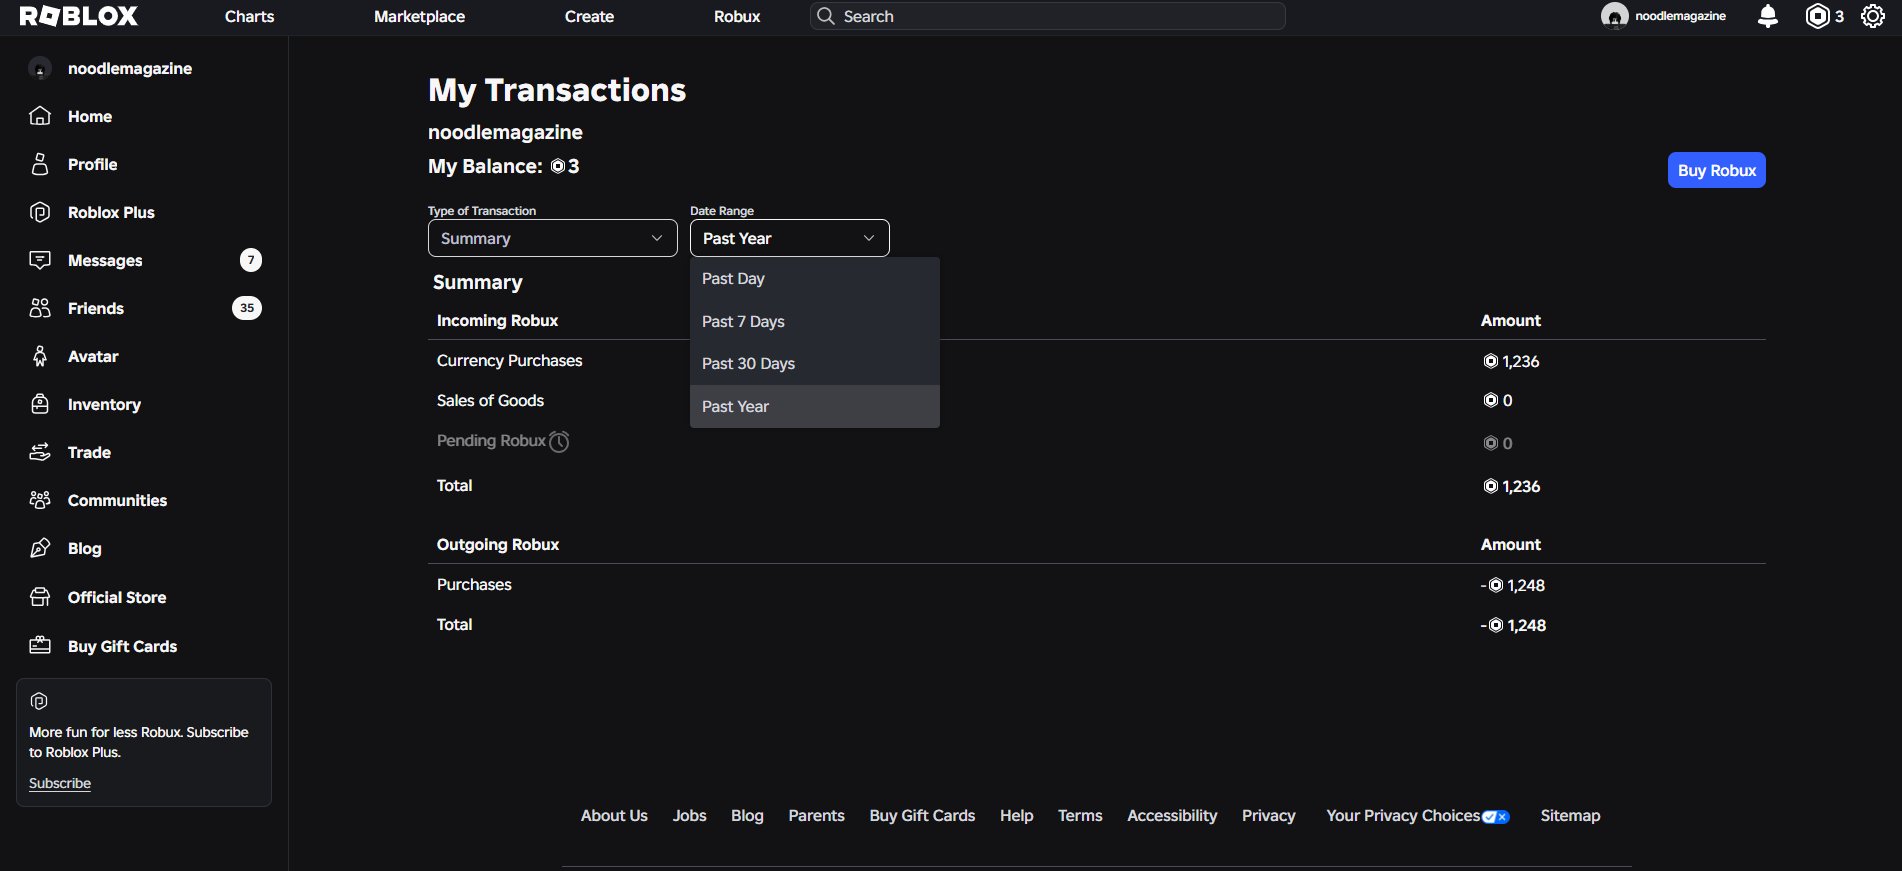The height and width of the screenshot is (871, 1902).
Task: Click the Subscribe link for Roblox Plus
Action: click(60, 783)
